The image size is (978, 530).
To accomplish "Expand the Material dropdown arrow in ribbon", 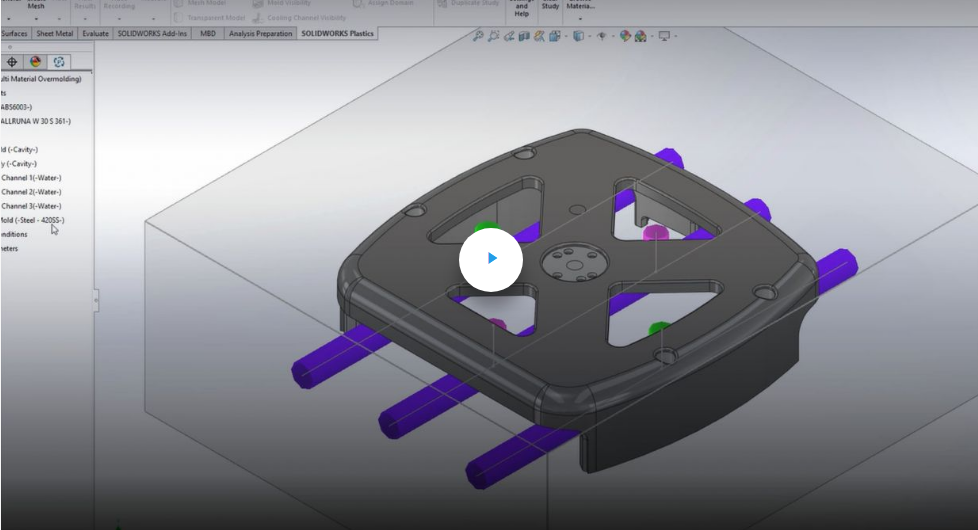I will pos(579,19).
